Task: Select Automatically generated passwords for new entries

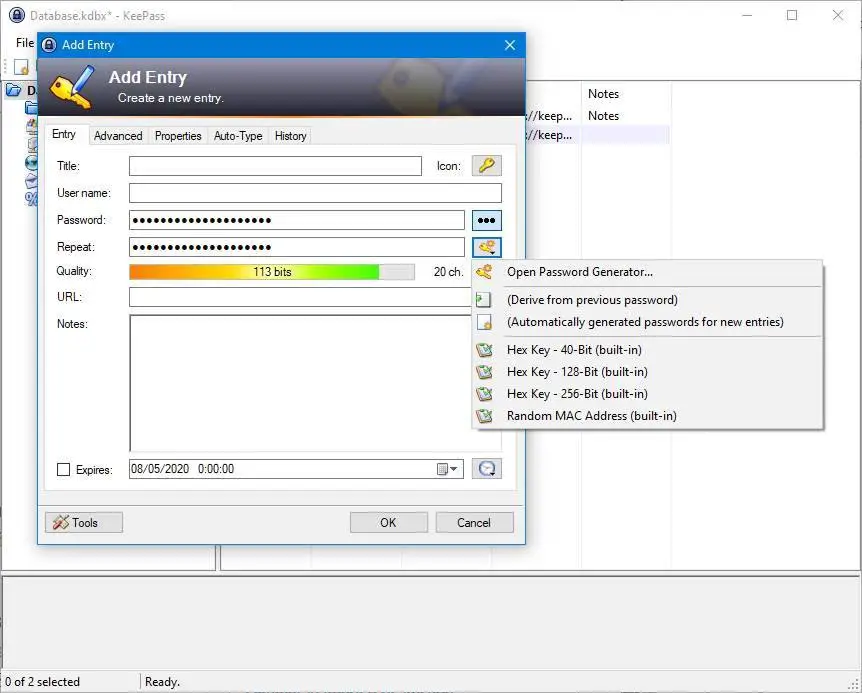Action: [x=645, y=321]
